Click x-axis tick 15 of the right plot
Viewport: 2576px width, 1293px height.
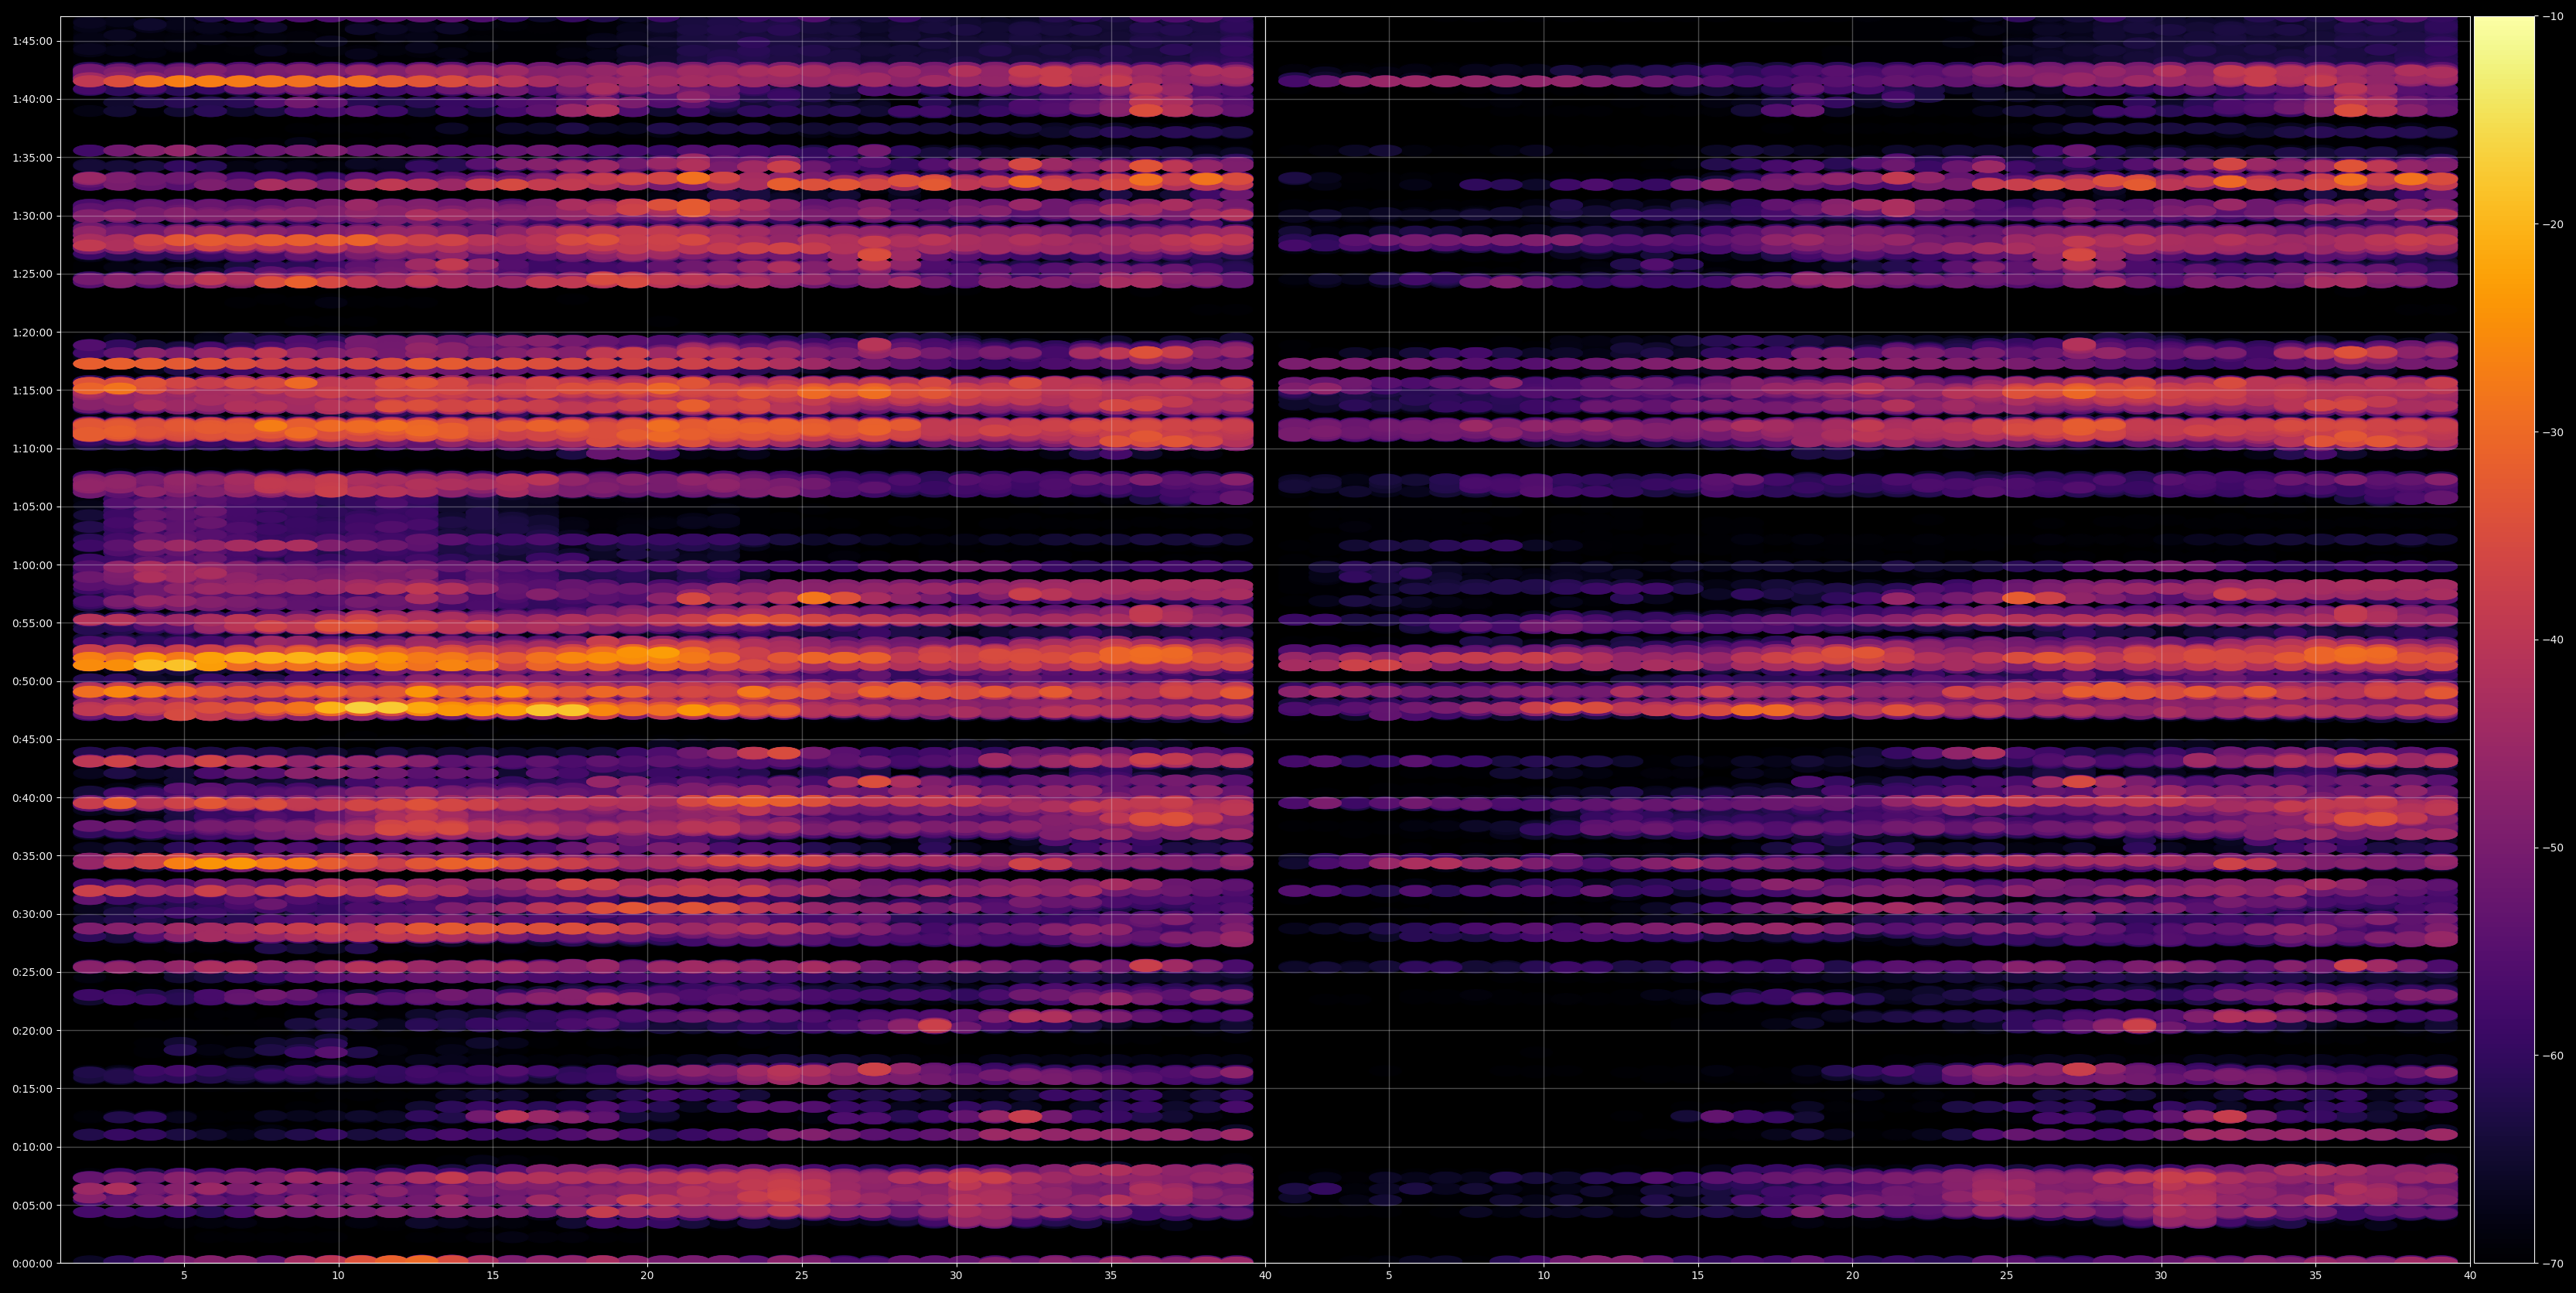(1698, 1276)
